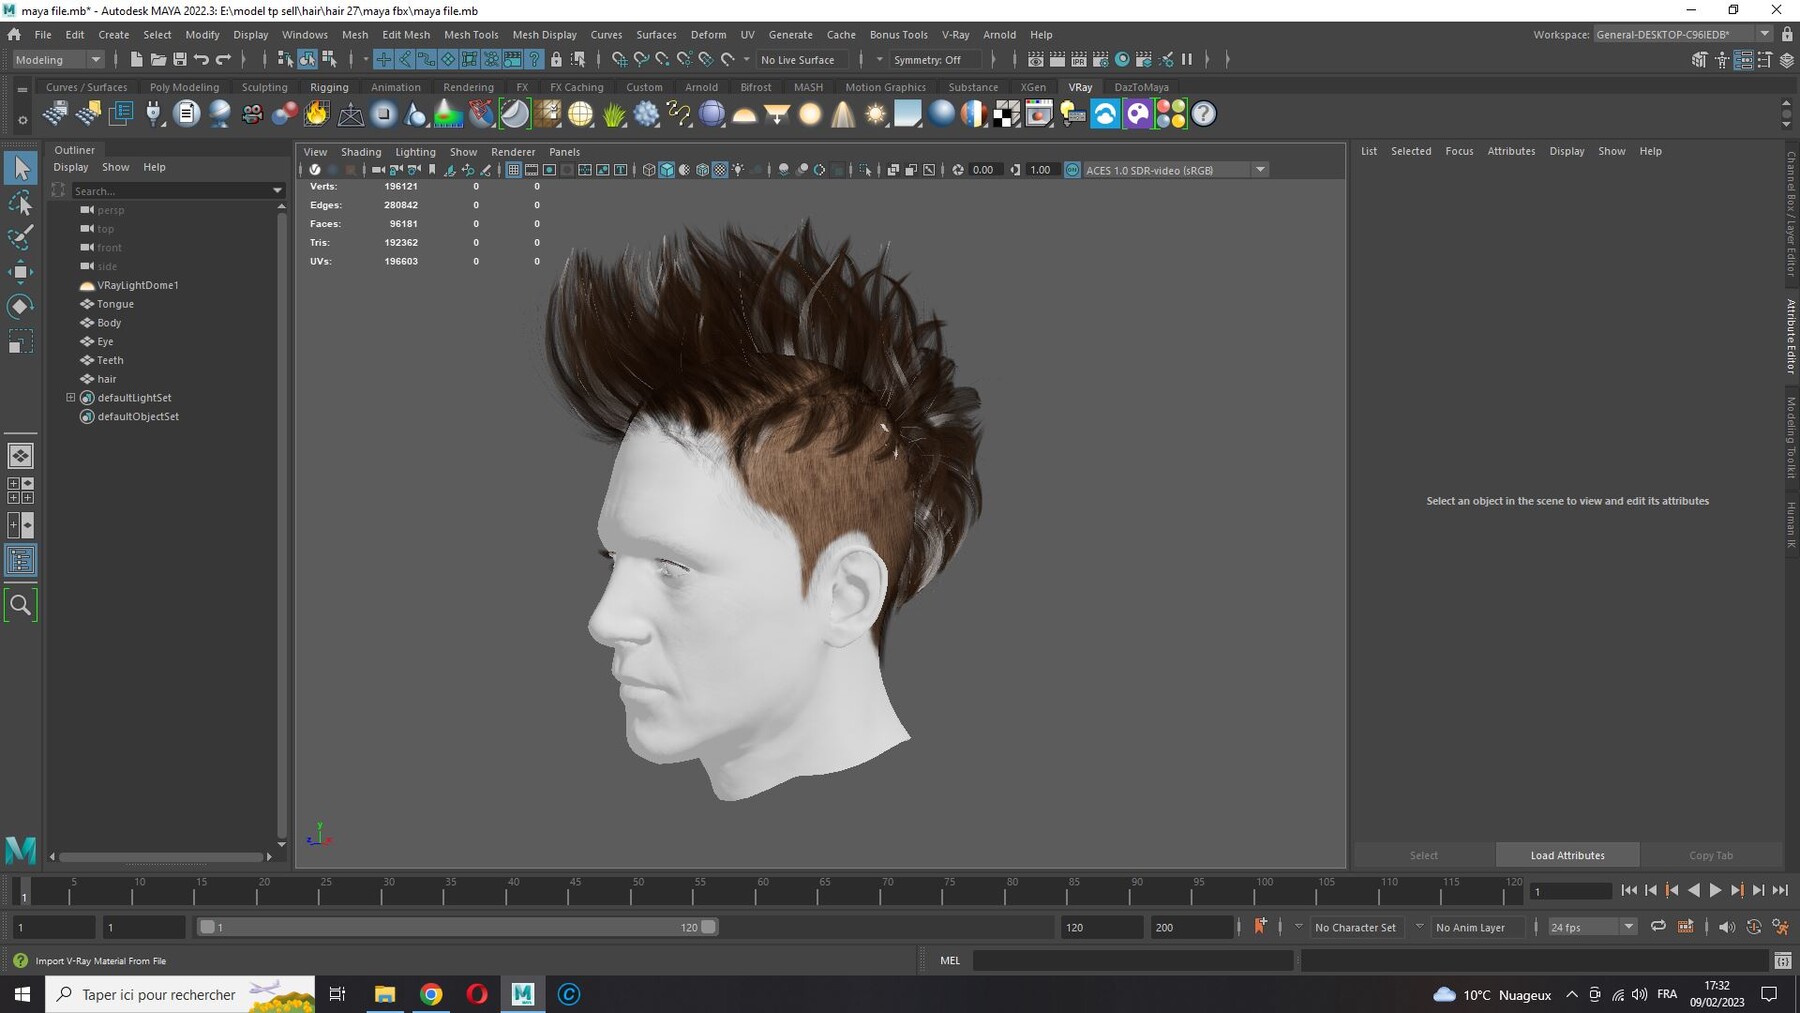Click the Load Attributes button
The height and width of the screenshot is (1013, 1800).
pos(1567,855)
